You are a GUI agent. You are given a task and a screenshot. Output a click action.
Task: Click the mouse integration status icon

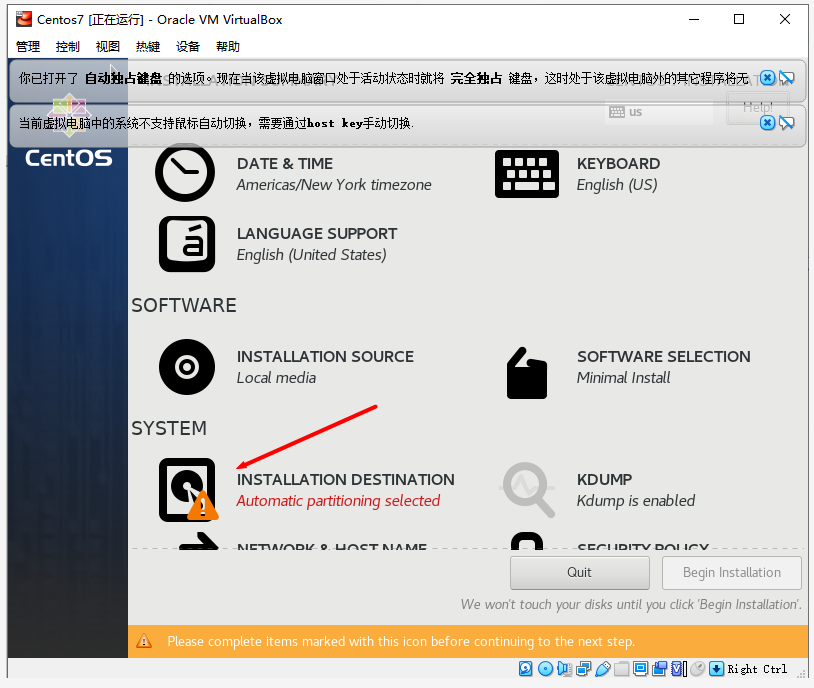(698, 669)
